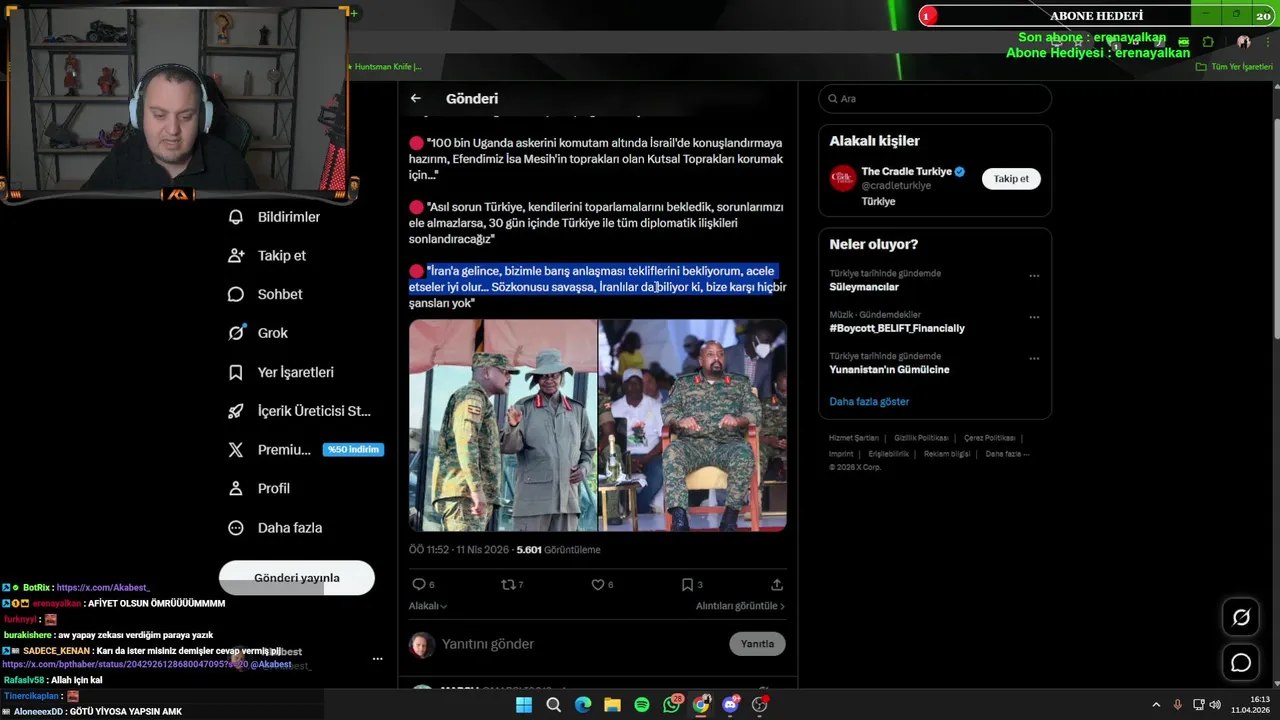Screen dimensions: 1280x720
Task: Open the Chrome profile avatar
Action: click(x=1243, y=42)
